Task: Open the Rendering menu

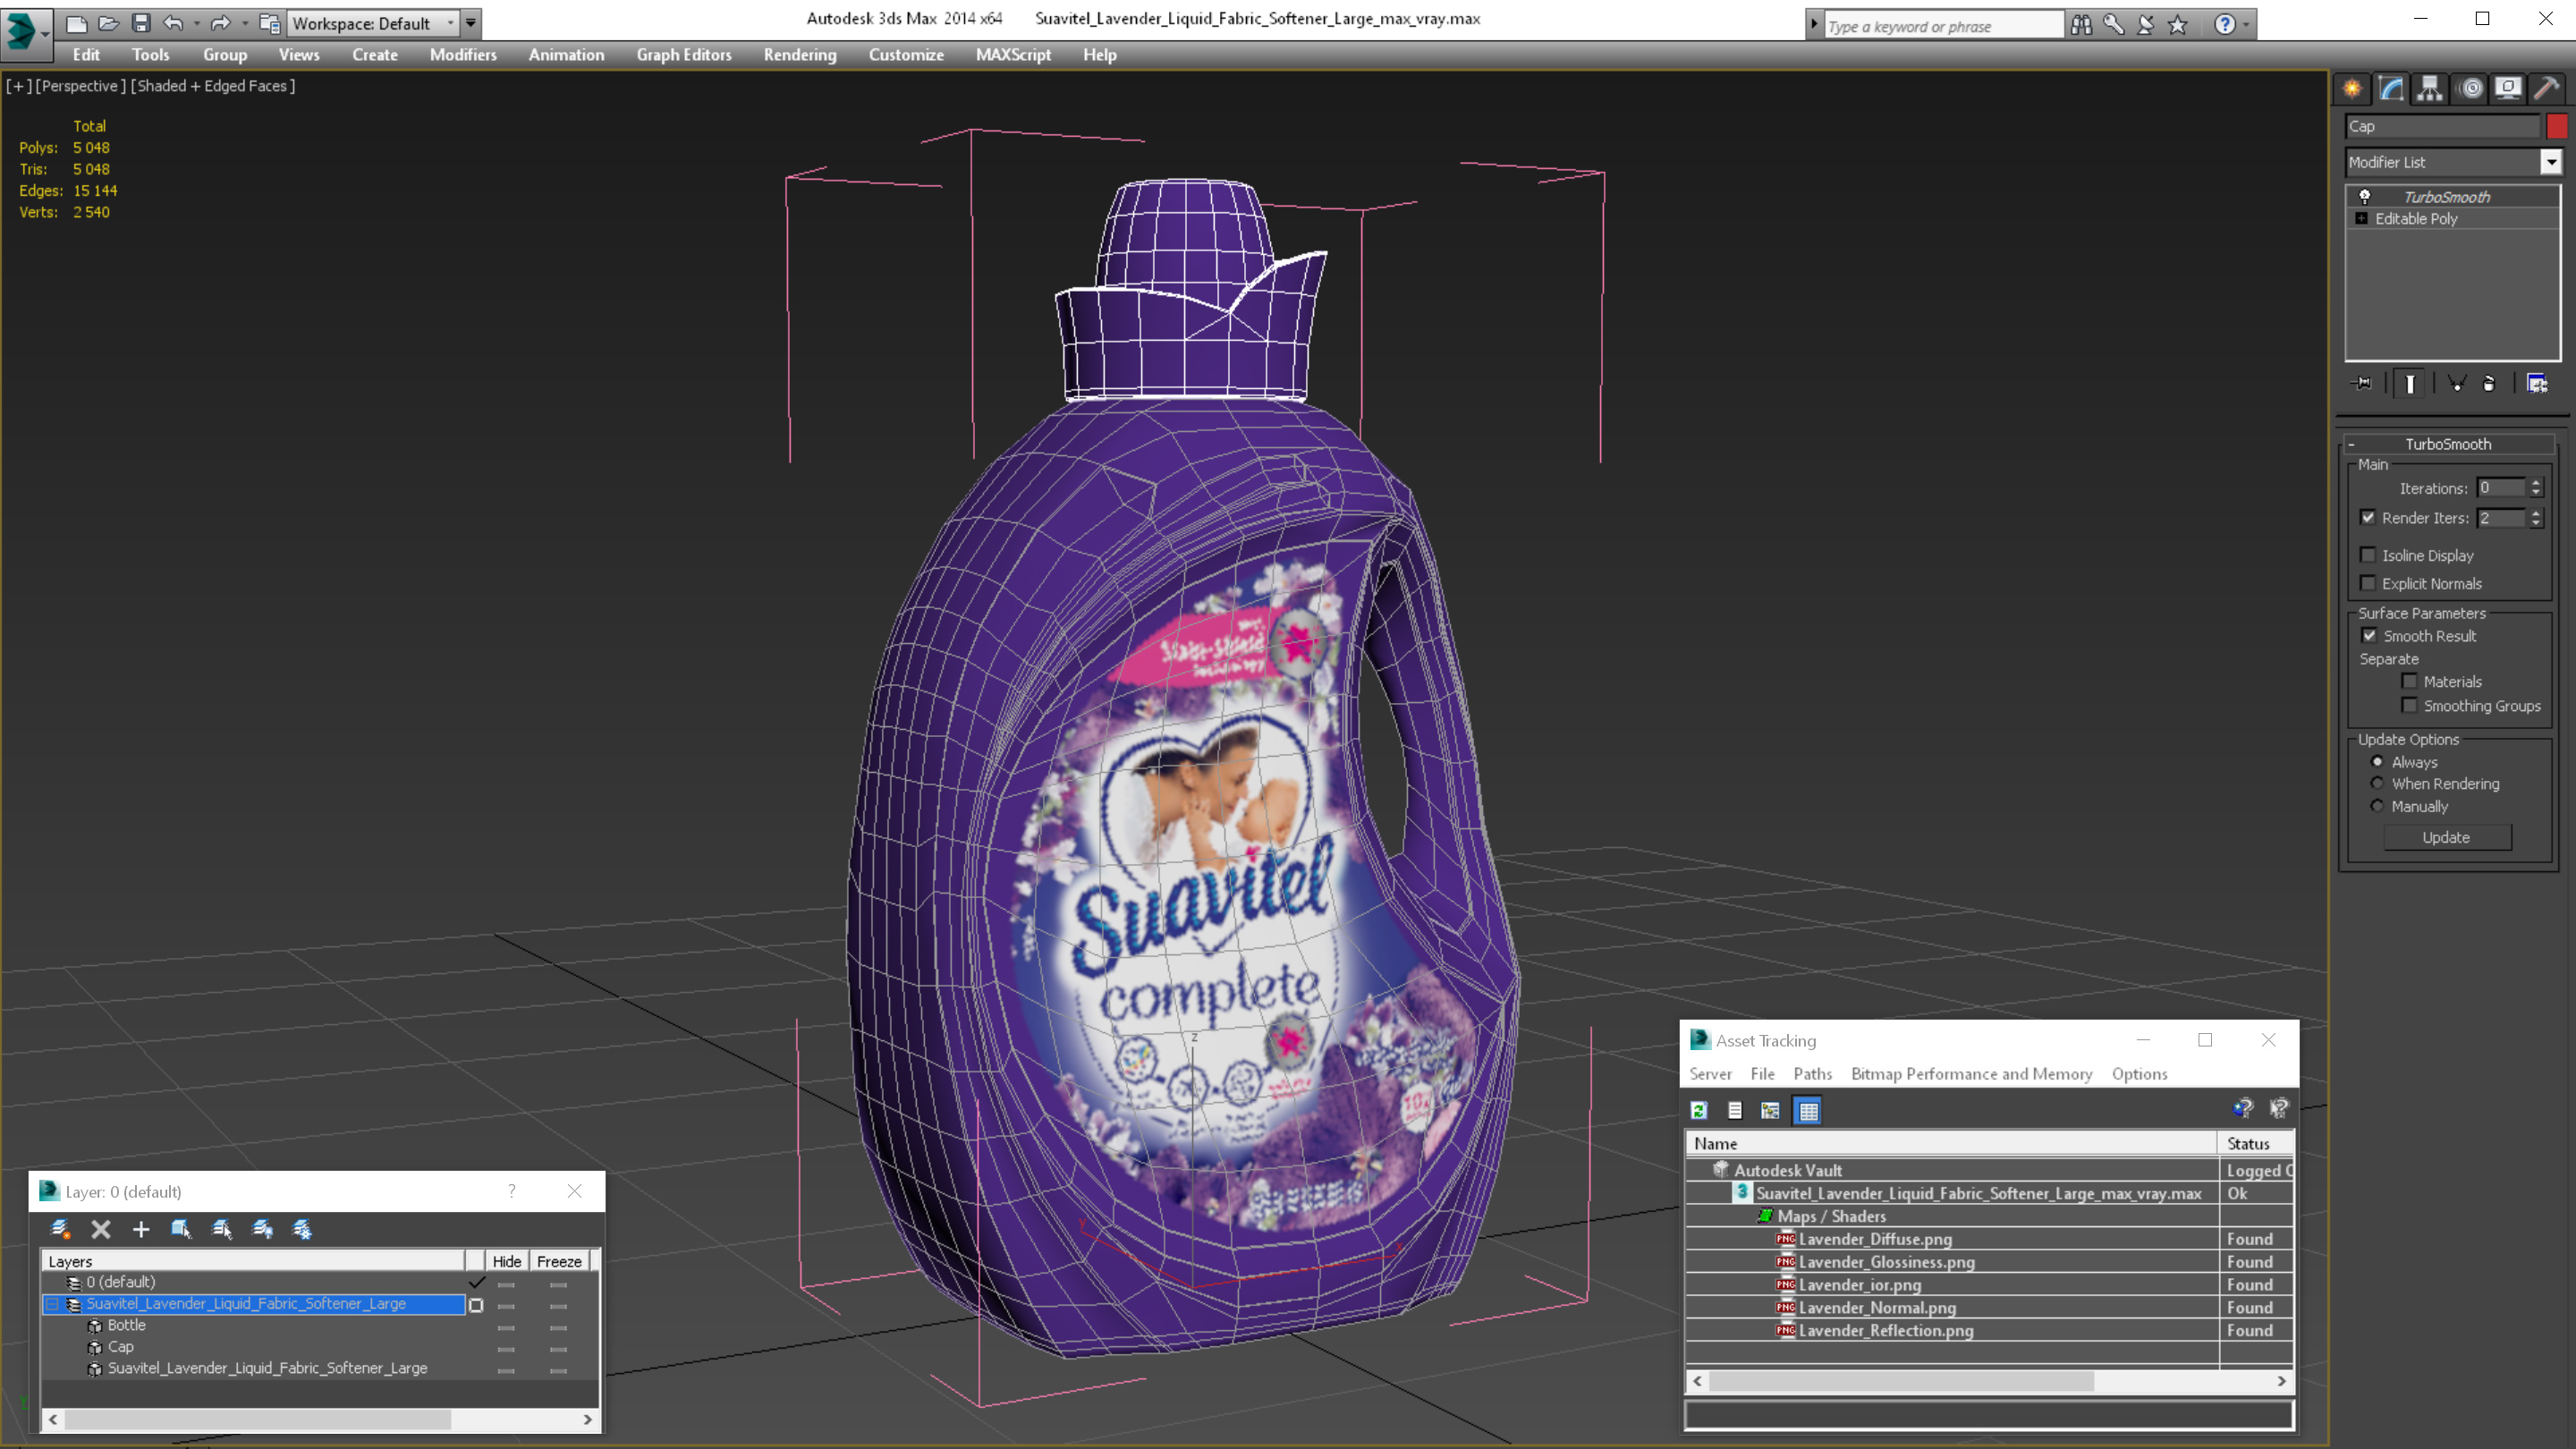Action: pos(799,55)
